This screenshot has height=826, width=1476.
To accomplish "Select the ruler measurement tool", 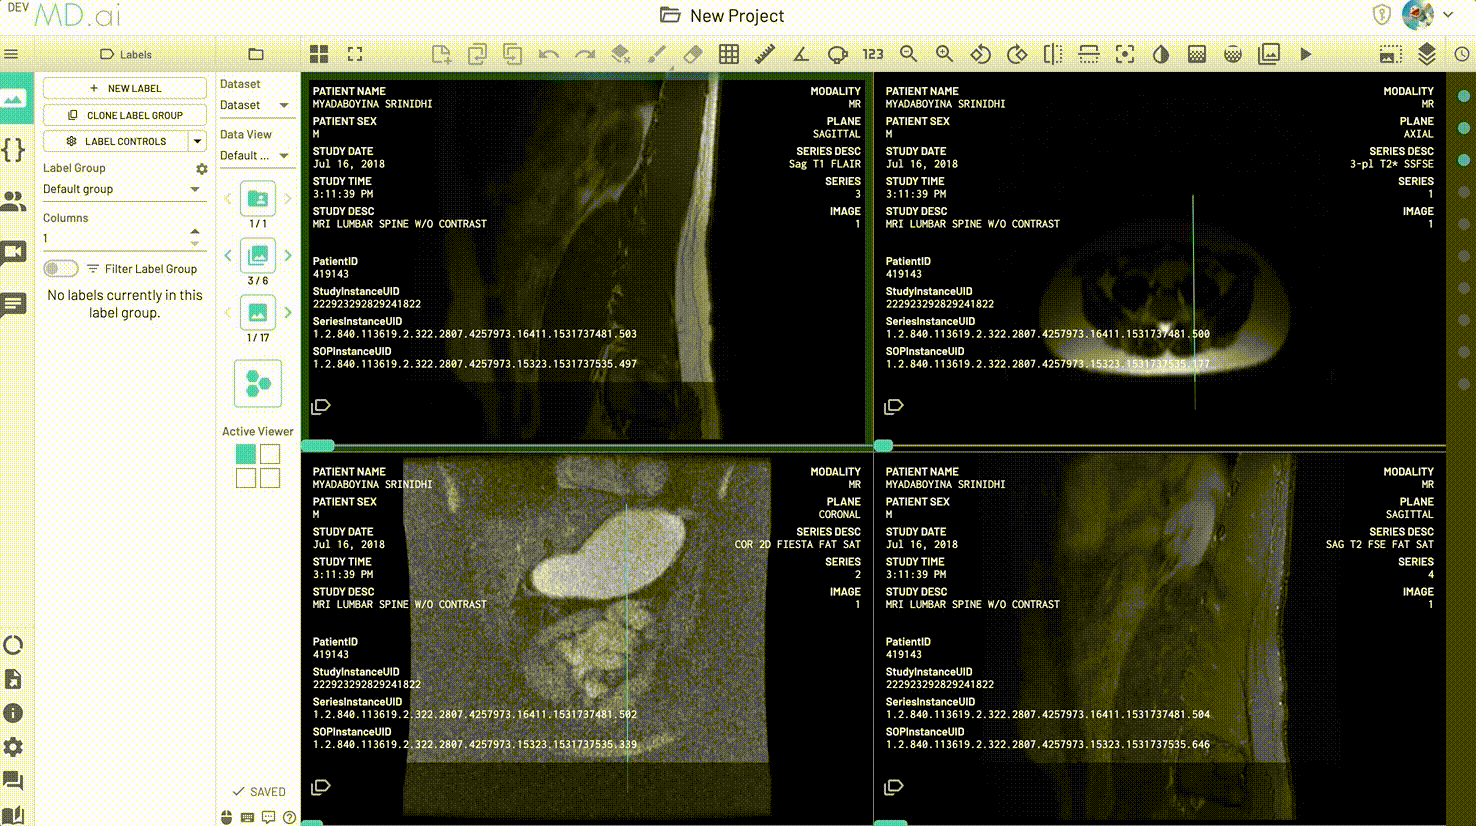I will point(765,54).
